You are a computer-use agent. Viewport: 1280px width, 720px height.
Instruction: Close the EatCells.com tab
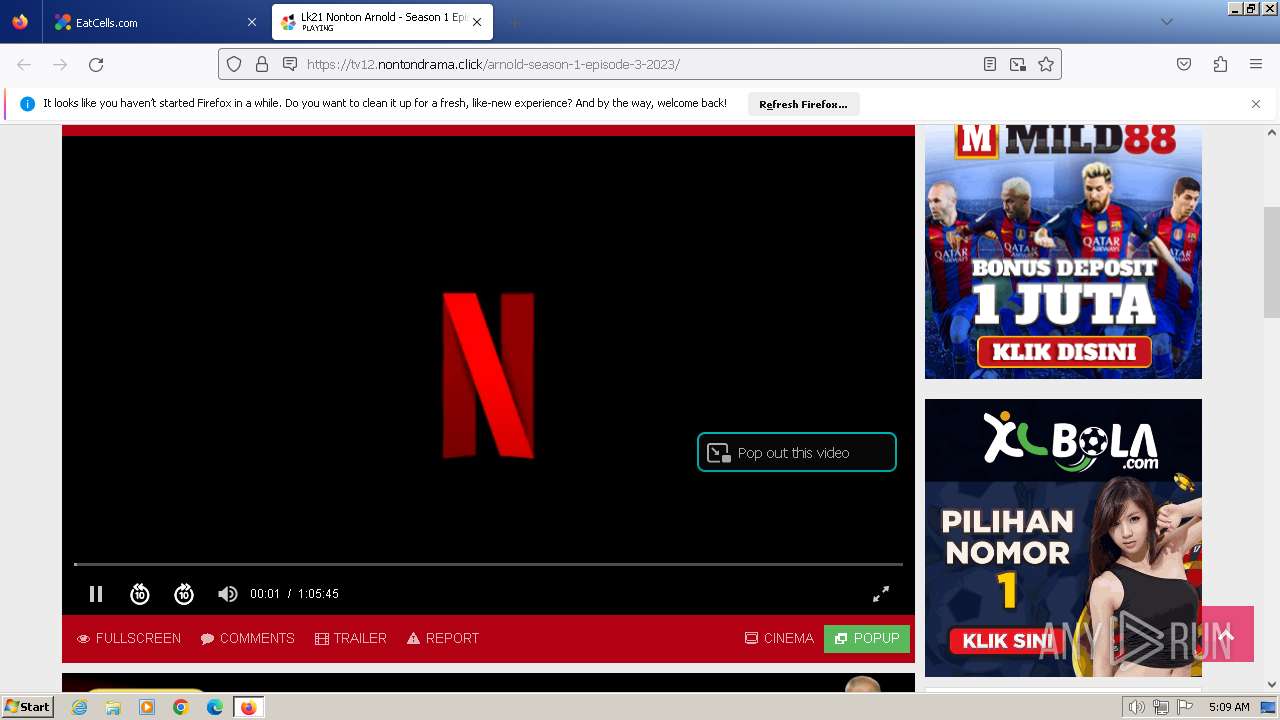coord(251,22)
